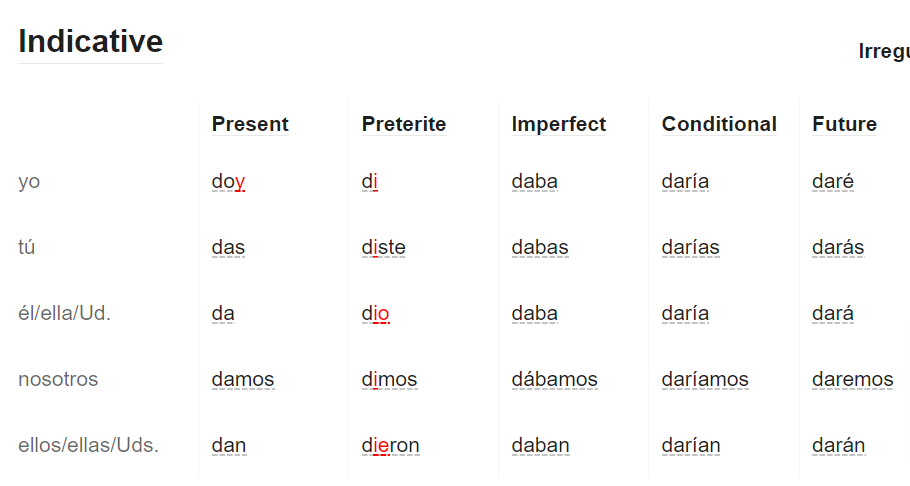910x486 pixels.
Task: Select the present form "damos"
Action: (x=243, y=380)
